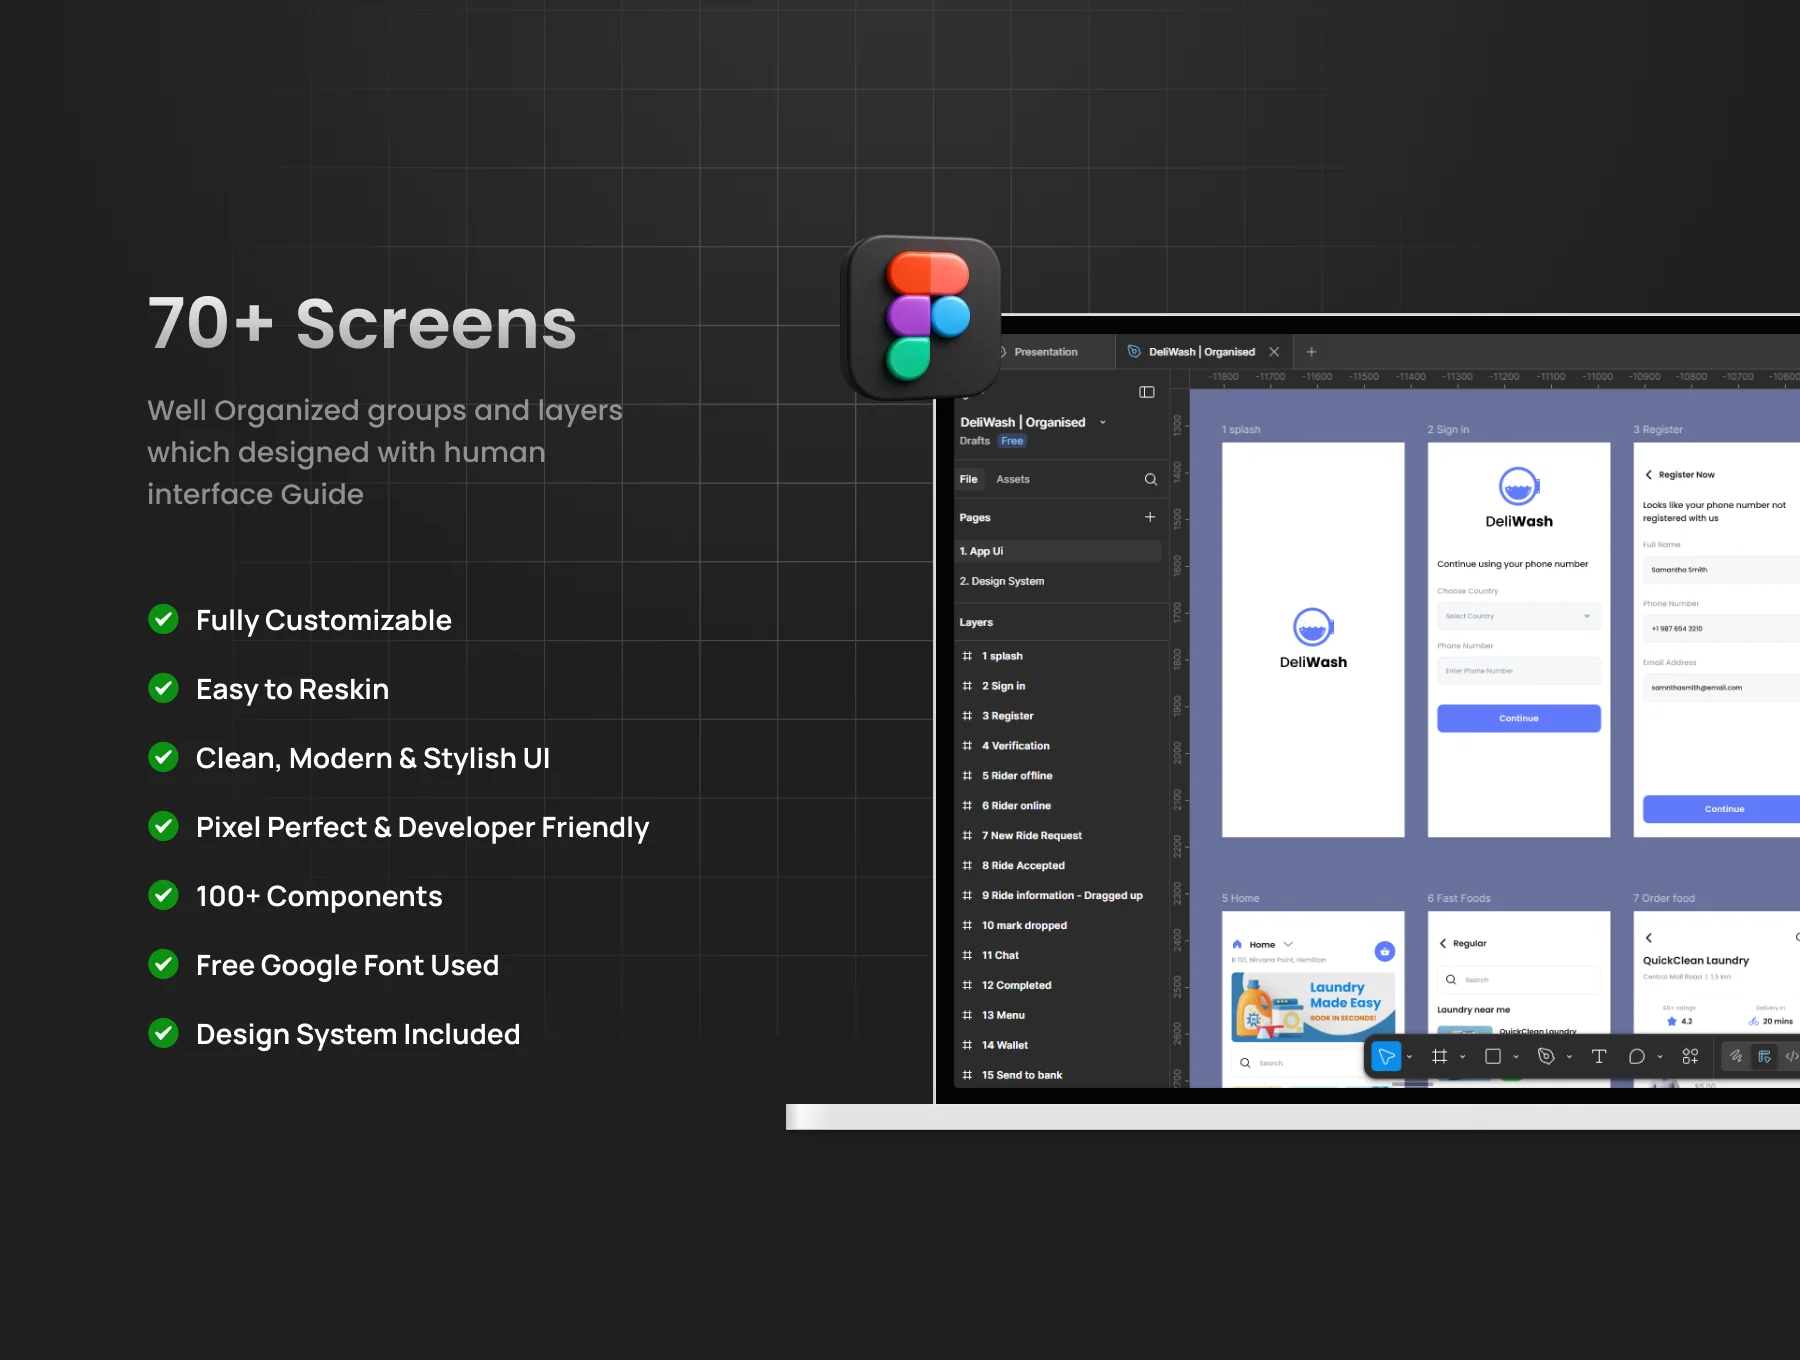Screen dimensions: 1800x1360
Task: Expand Frame tool options chevron
Action: [x=1462, y=1057]
